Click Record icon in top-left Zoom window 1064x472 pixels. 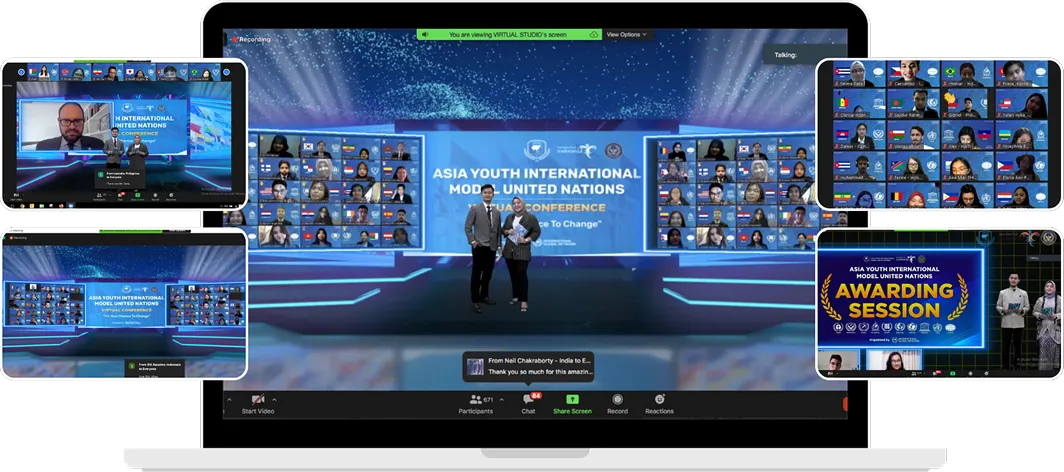coord(155,195)
